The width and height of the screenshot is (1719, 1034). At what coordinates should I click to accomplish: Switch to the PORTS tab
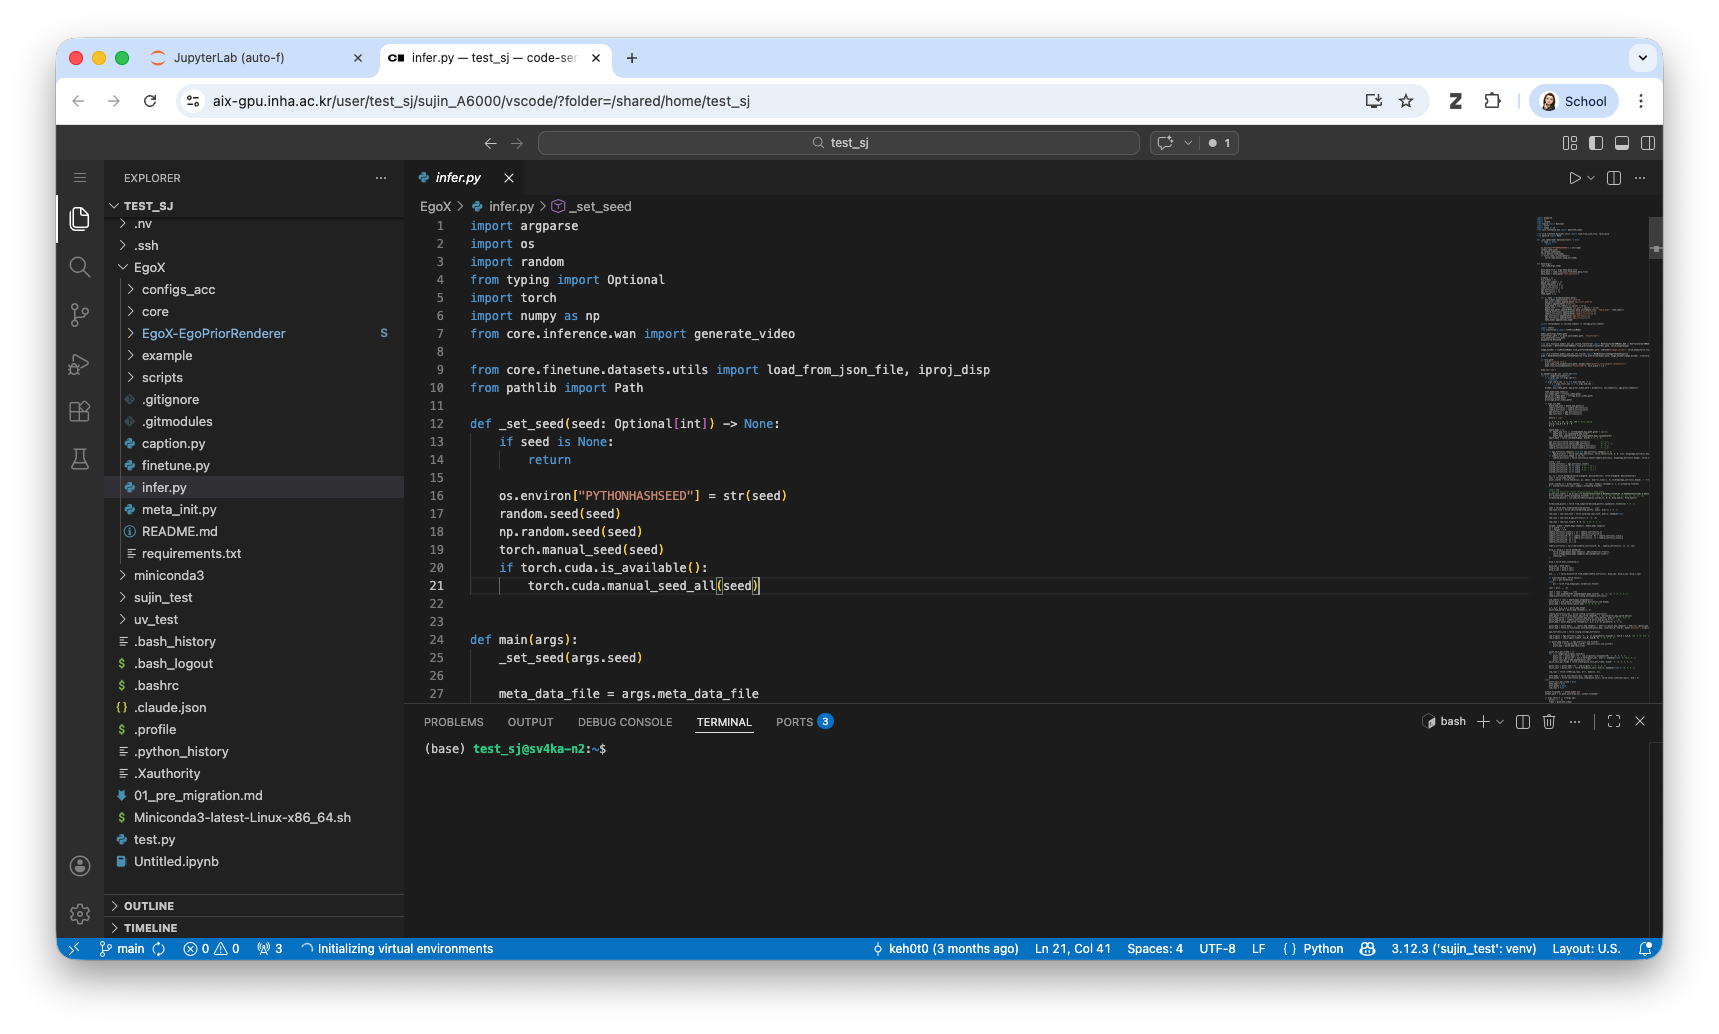click(x=804, y=722)
